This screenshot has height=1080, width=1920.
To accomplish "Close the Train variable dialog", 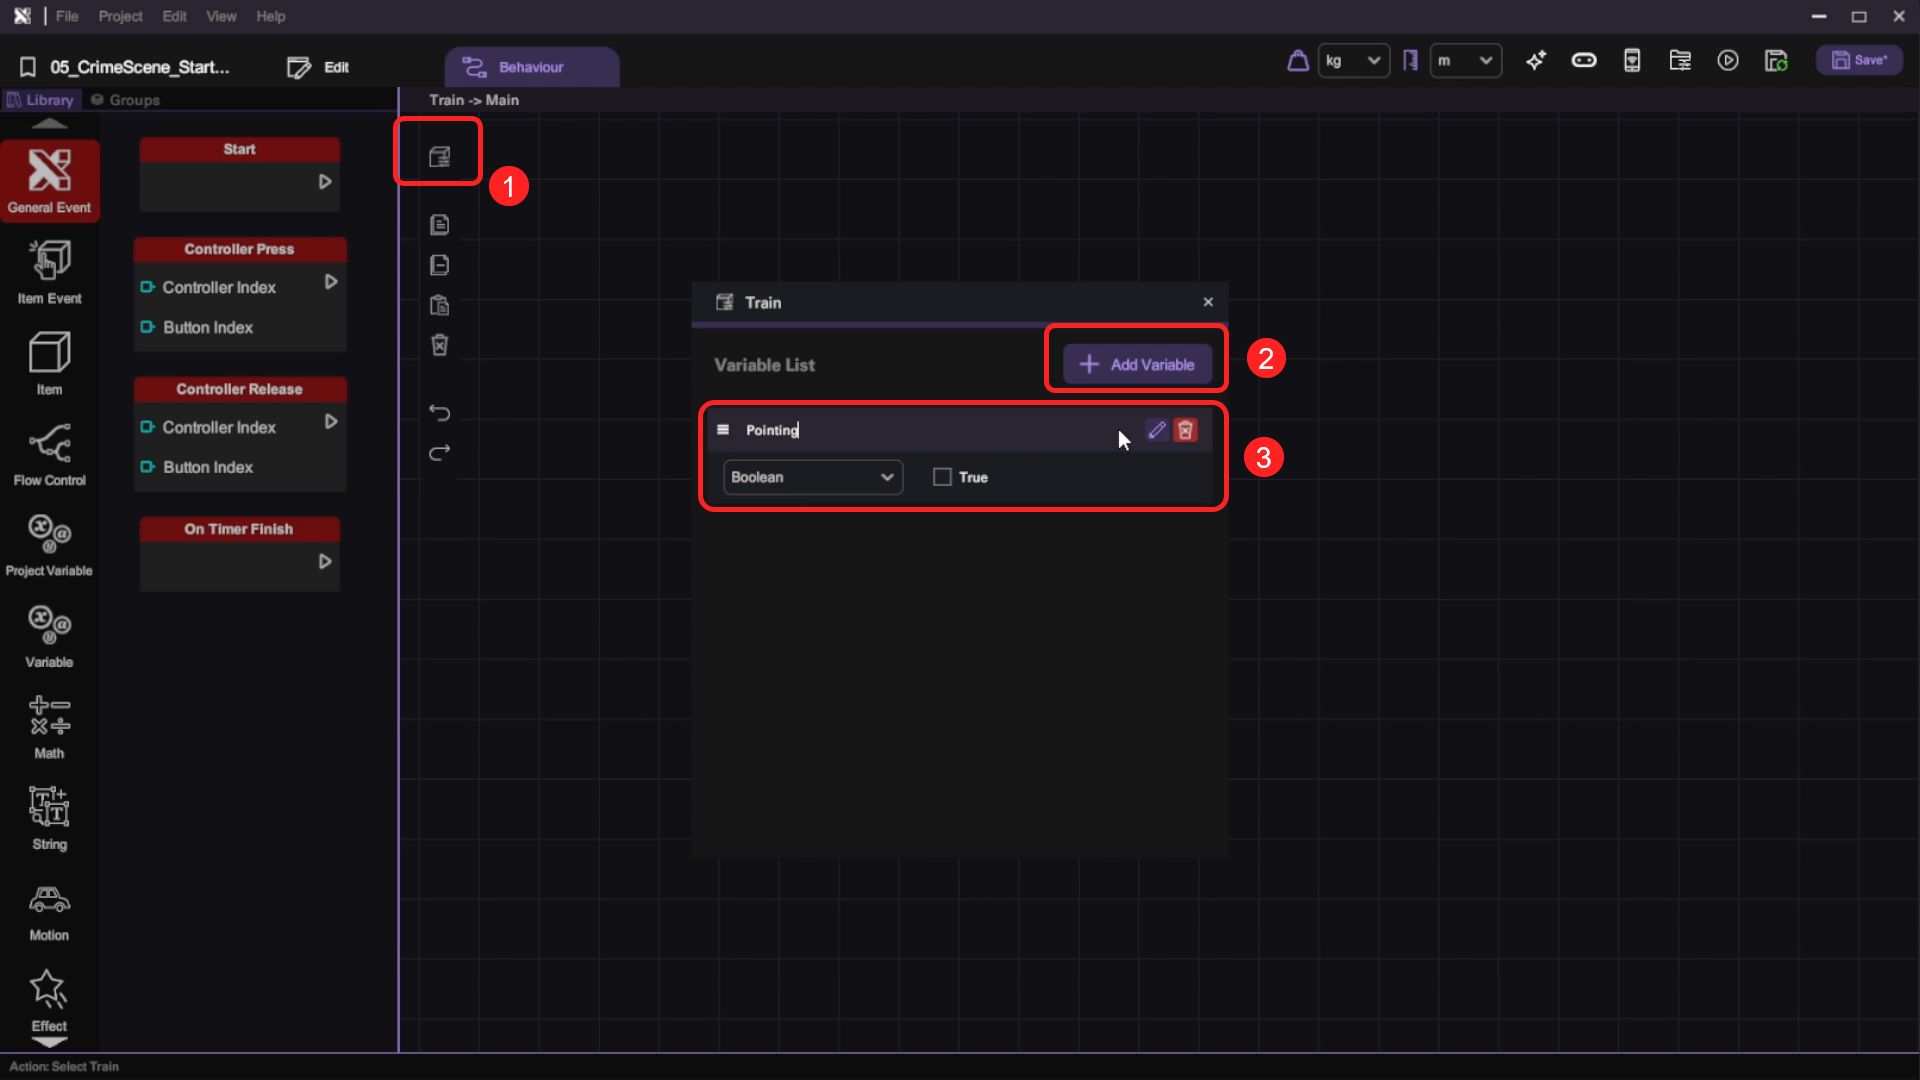I will coord(1208,302).
